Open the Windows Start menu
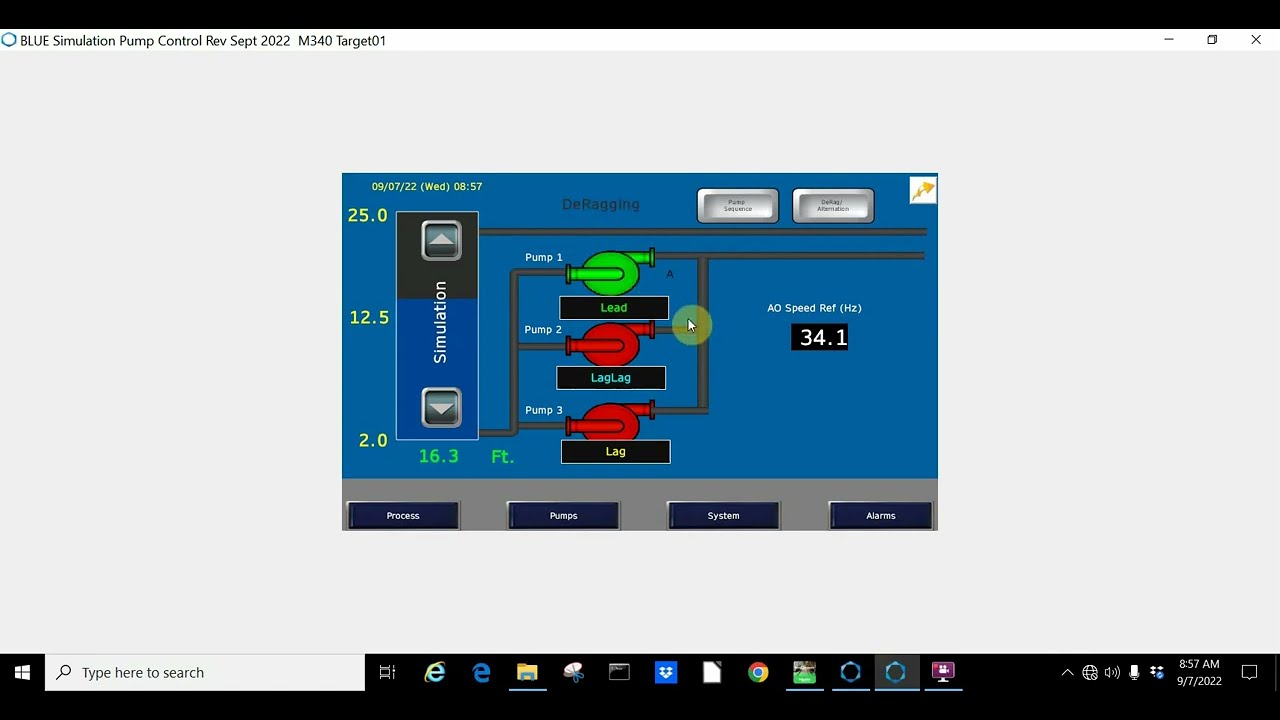This screenshot has width=1280, height=720. tap(22, 673)
